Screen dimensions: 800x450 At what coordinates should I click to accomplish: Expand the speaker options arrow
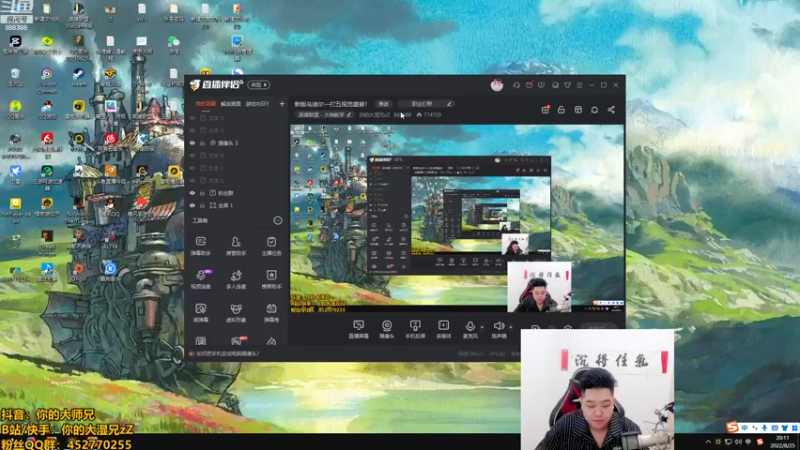click(x=511, y=327)
